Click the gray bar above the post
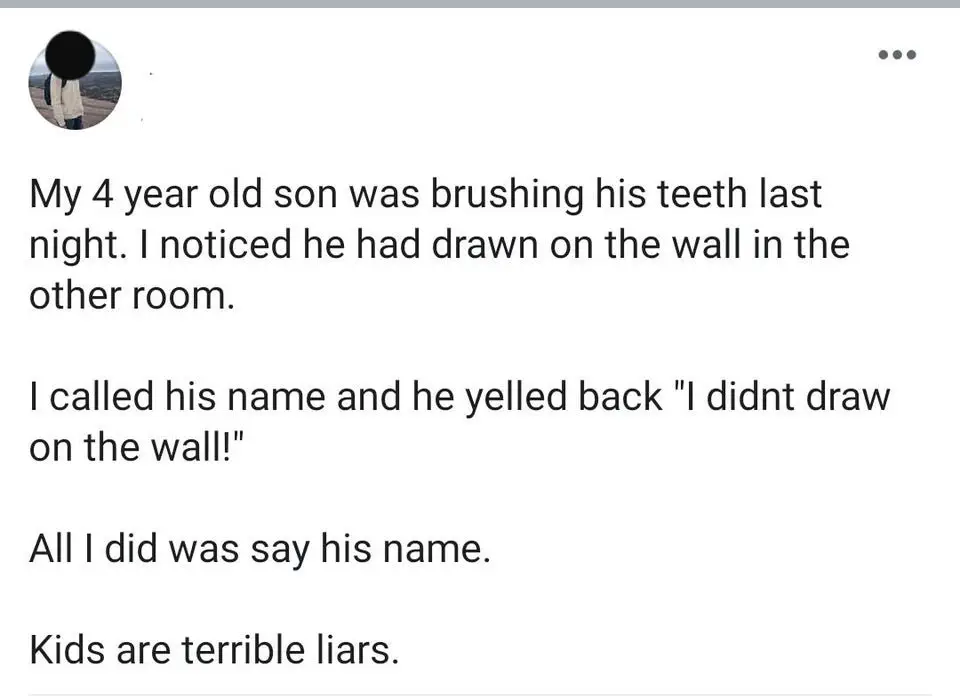 click(x=480, y=4)
